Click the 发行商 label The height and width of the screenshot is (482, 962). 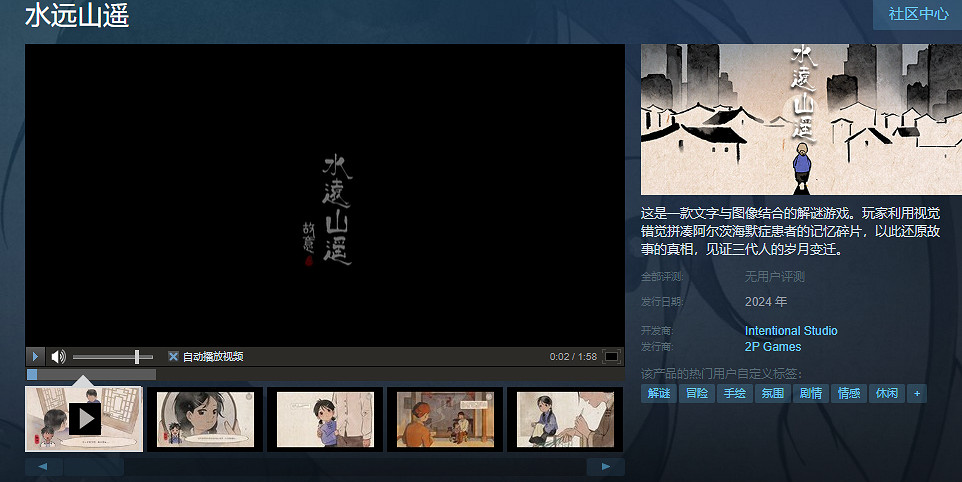pyautogui.click(x=657, y=346)
